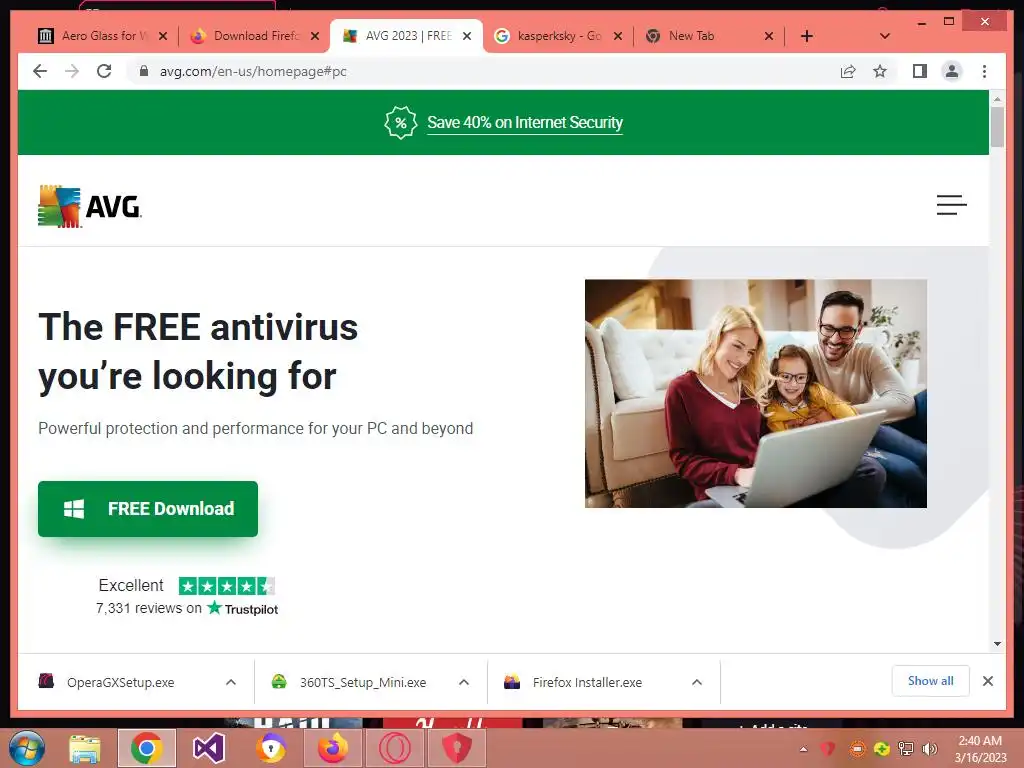Image resolution: width=1024 pixels, height=768 pixels.
Task: Click the scroll up arrow
Action: click(997, 99)
